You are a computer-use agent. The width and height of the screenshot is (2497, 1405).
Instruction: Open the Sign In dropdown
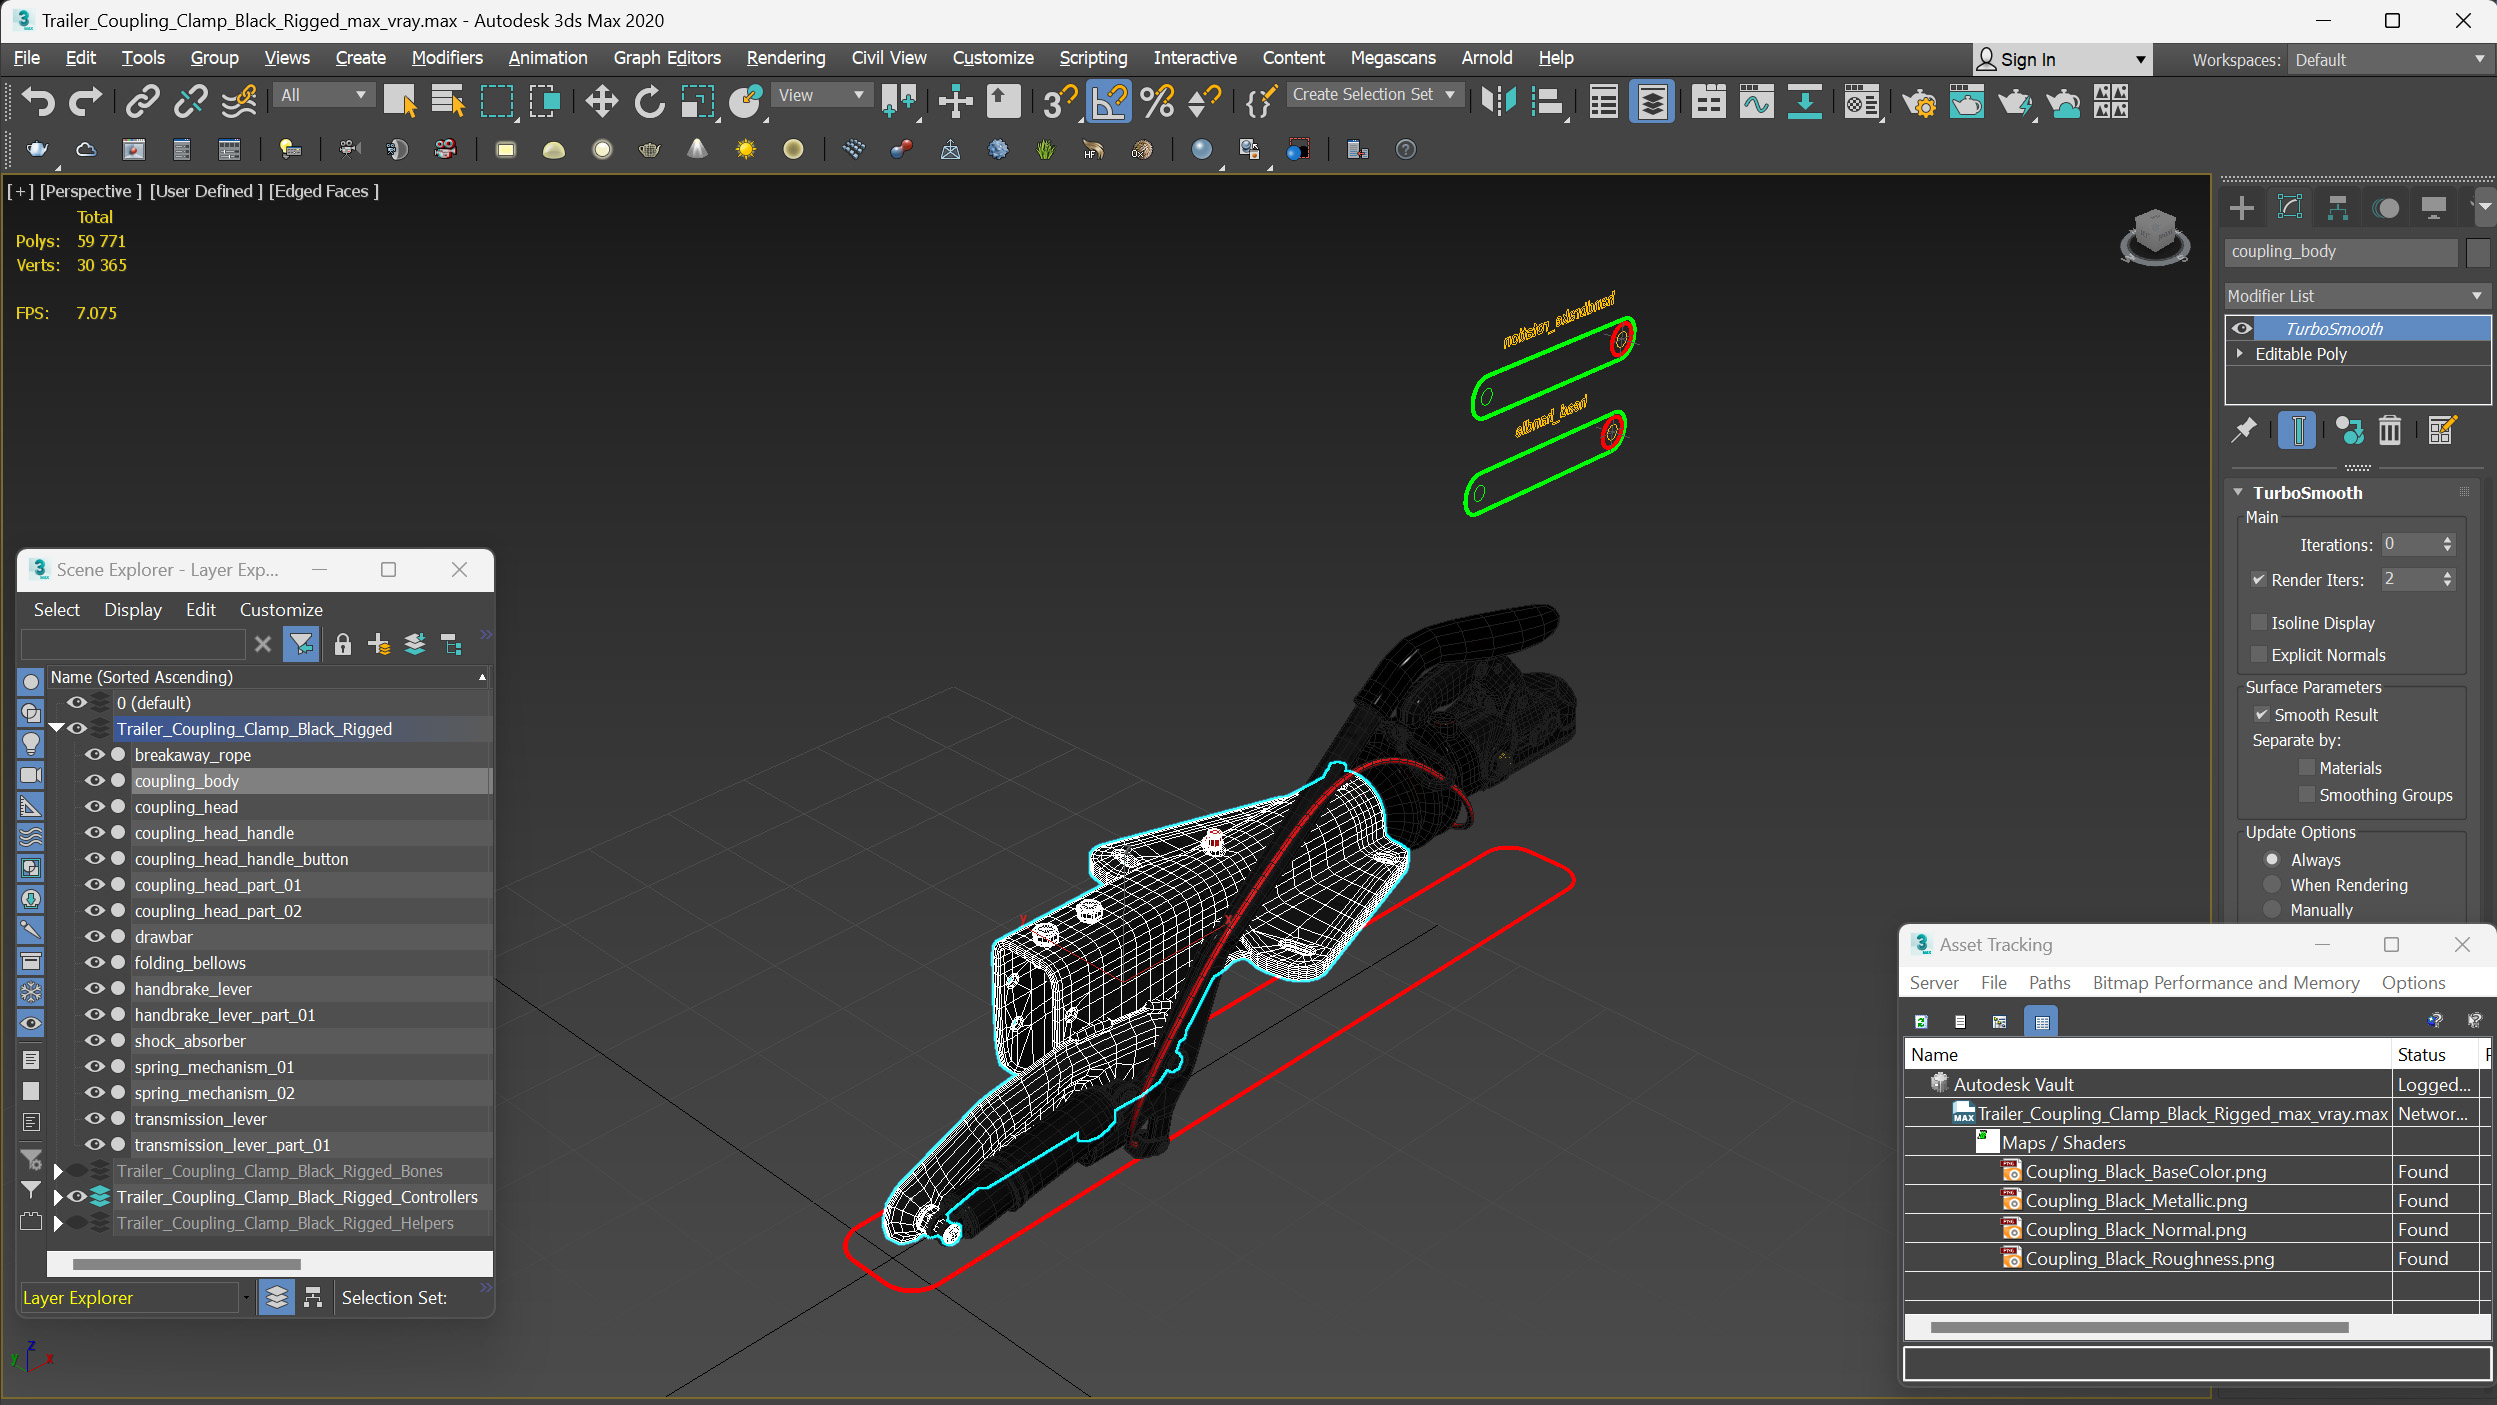point(2060,60)
